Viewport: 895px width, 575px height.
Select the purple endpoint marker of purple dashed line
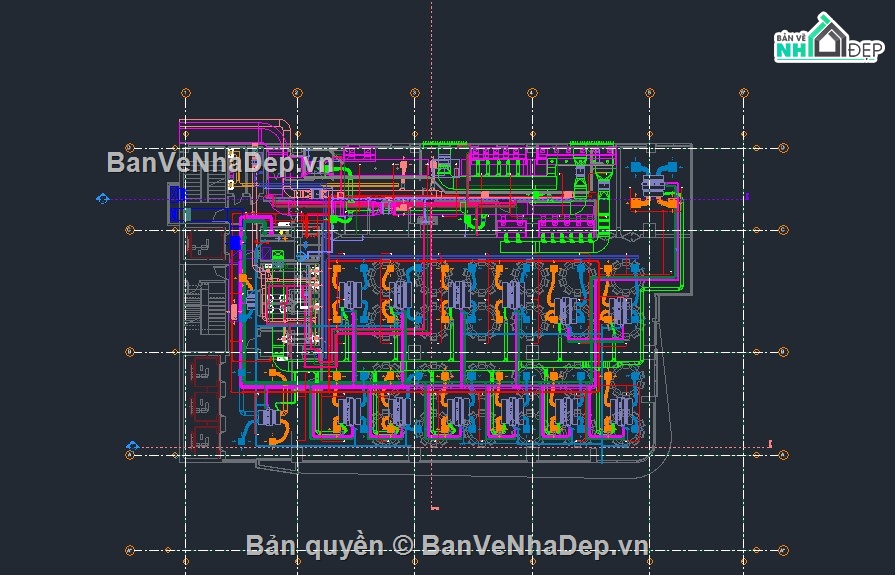[746, 198]
